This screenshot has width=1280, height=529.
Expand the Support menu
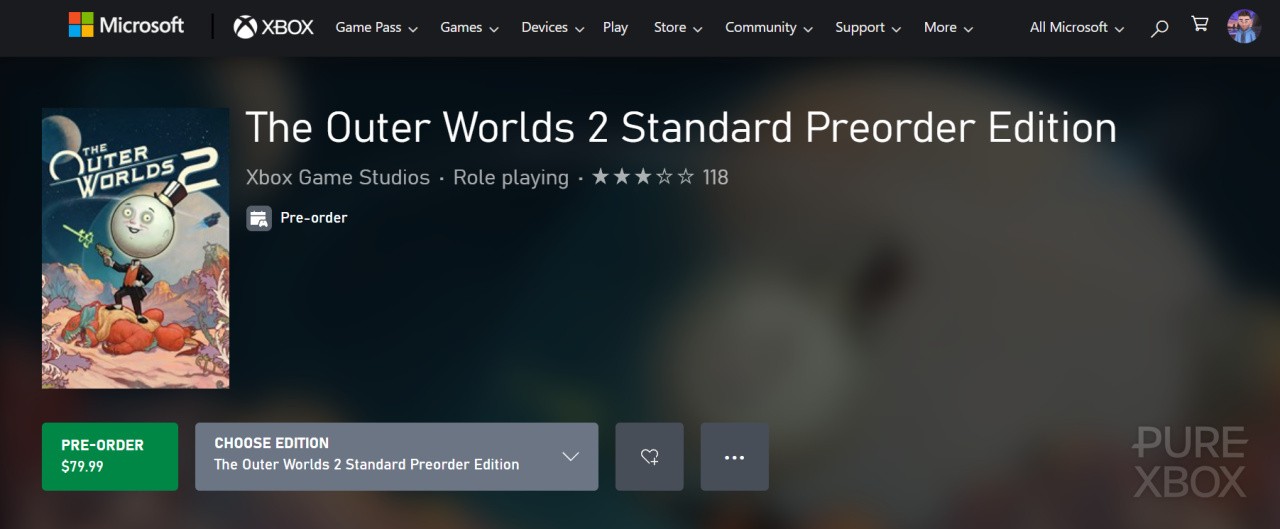pos(868,28)
